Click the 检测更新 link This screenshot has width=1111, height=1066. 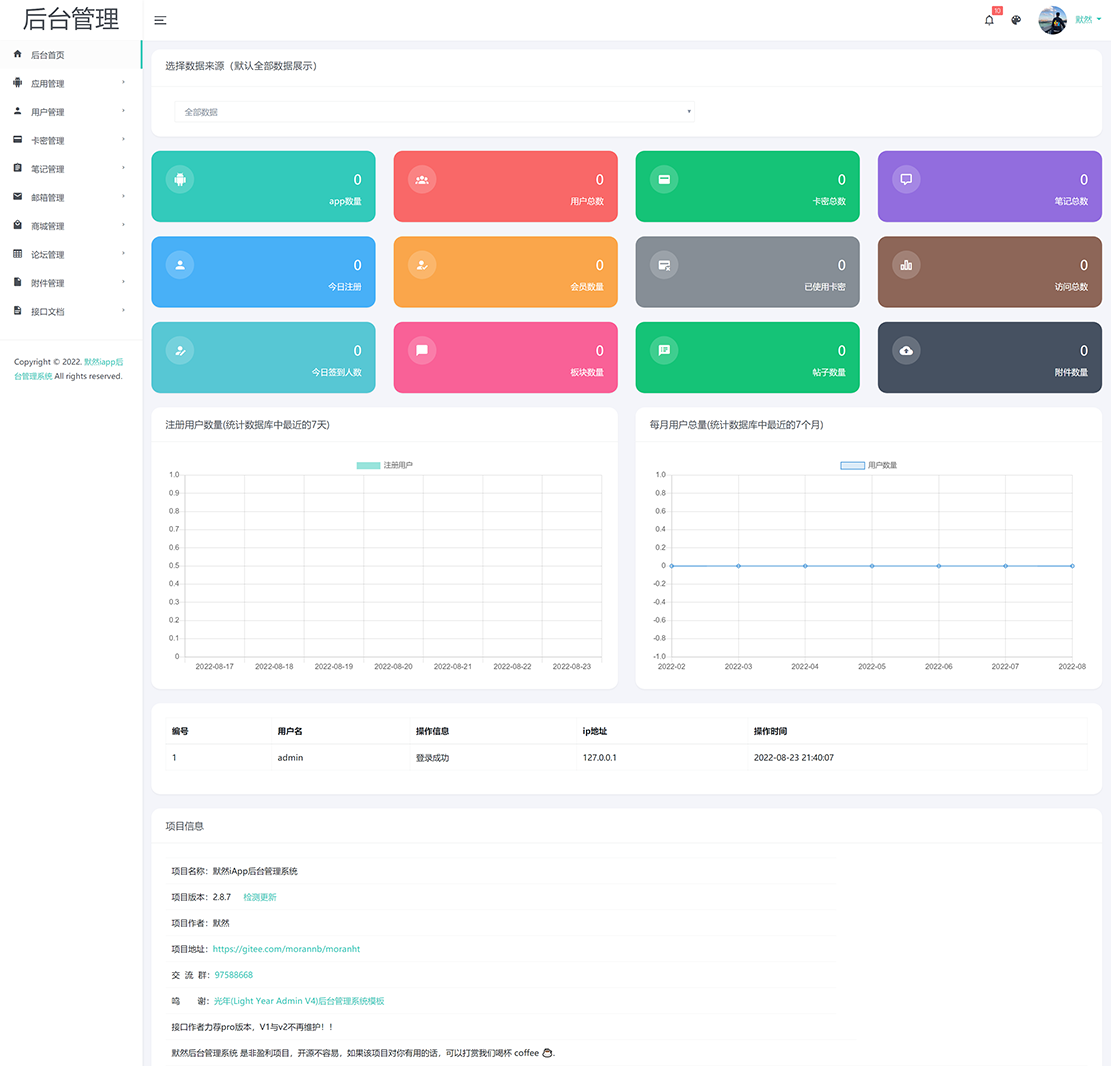point(260,897)
